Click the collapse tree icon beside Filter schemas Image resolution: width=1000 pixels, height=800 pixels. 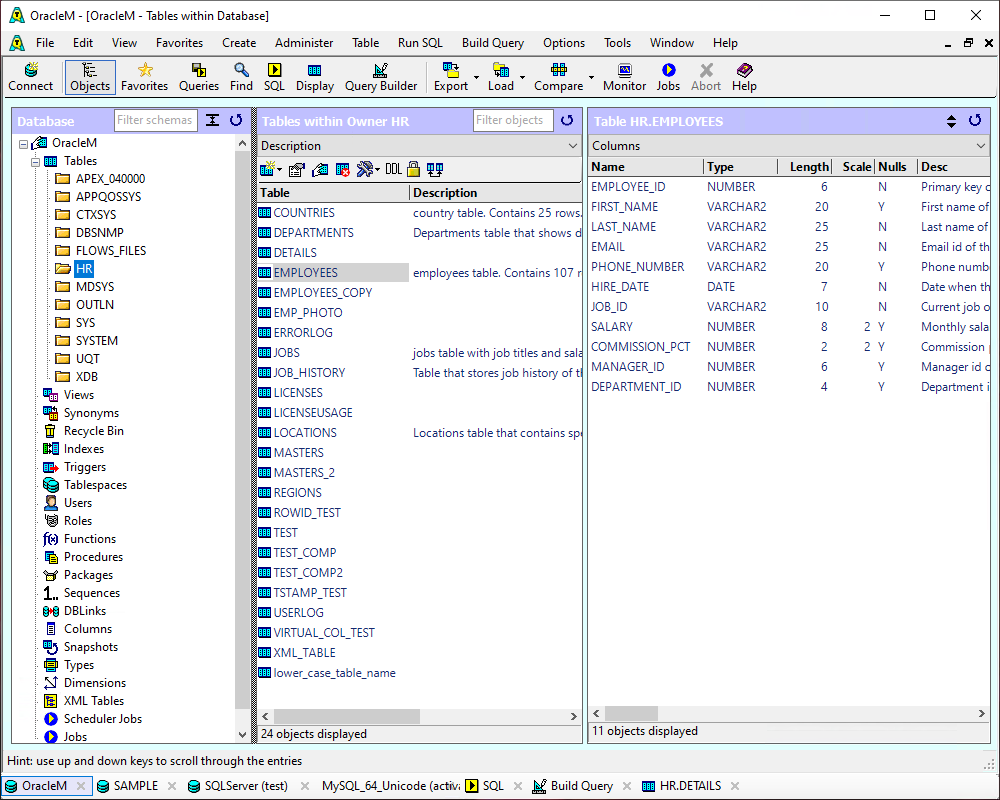coord(212,120)
